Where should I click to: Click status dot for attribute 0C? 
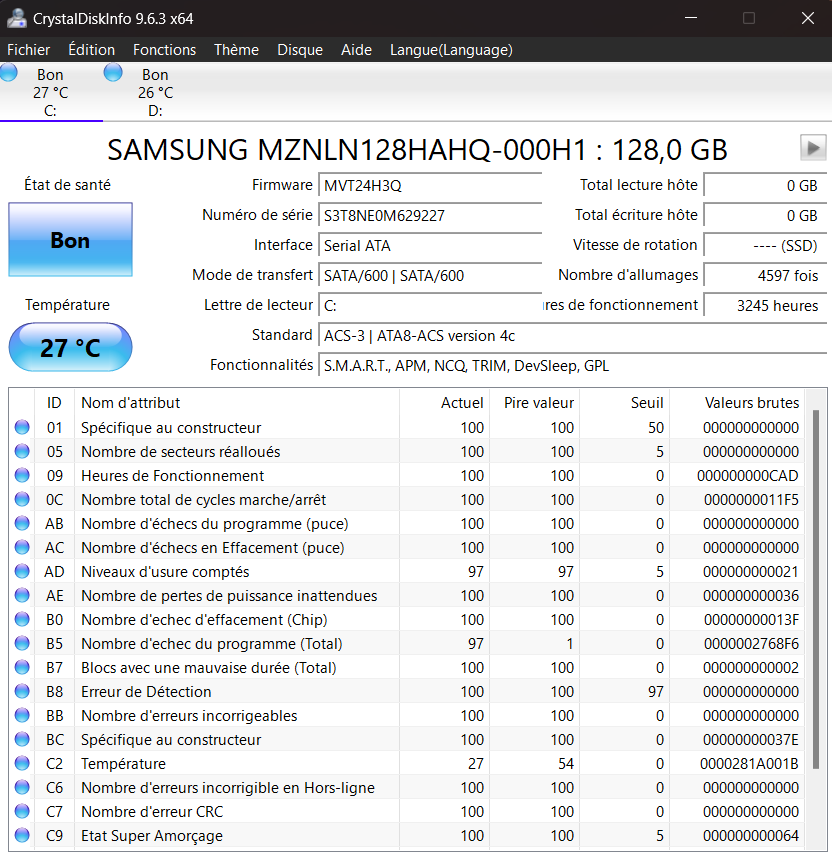point(22,499)
